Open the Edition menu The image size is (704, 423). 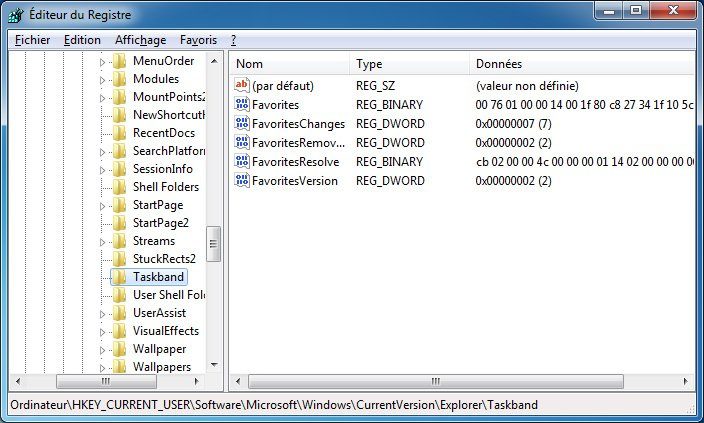(82, 40)
